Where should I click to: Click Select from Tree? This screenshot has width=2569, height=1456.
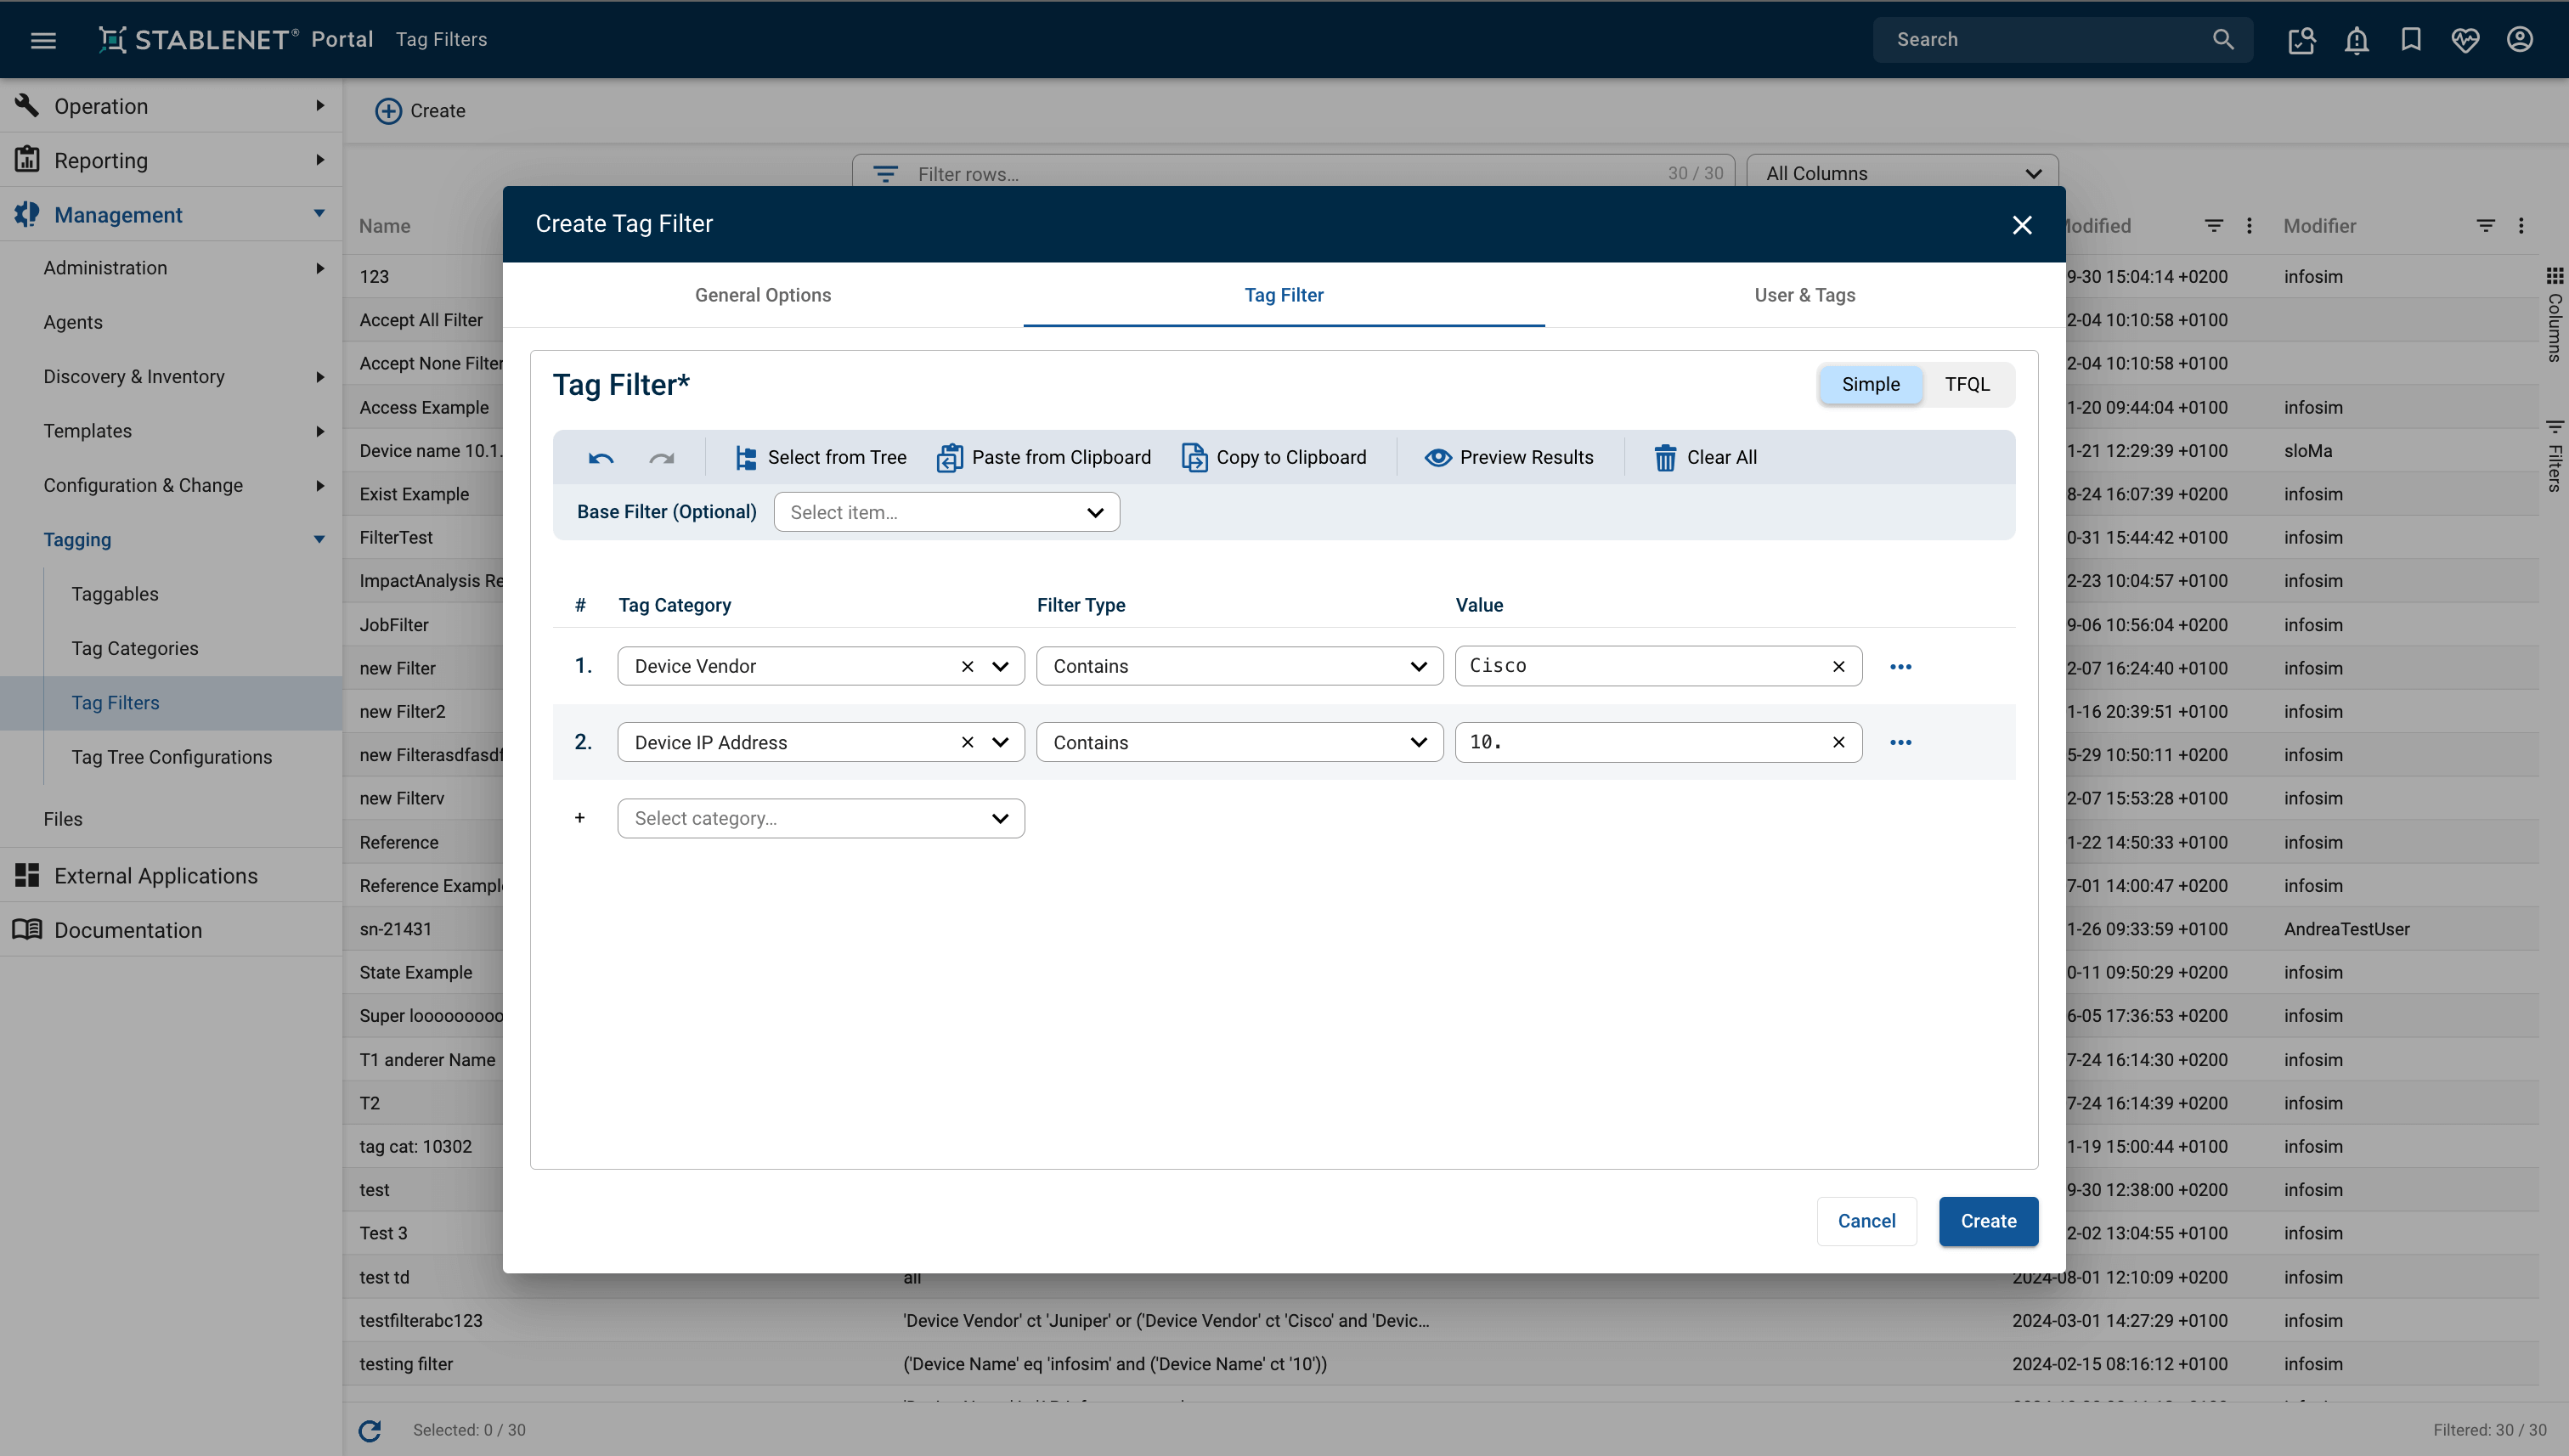(x=820, y=458)
